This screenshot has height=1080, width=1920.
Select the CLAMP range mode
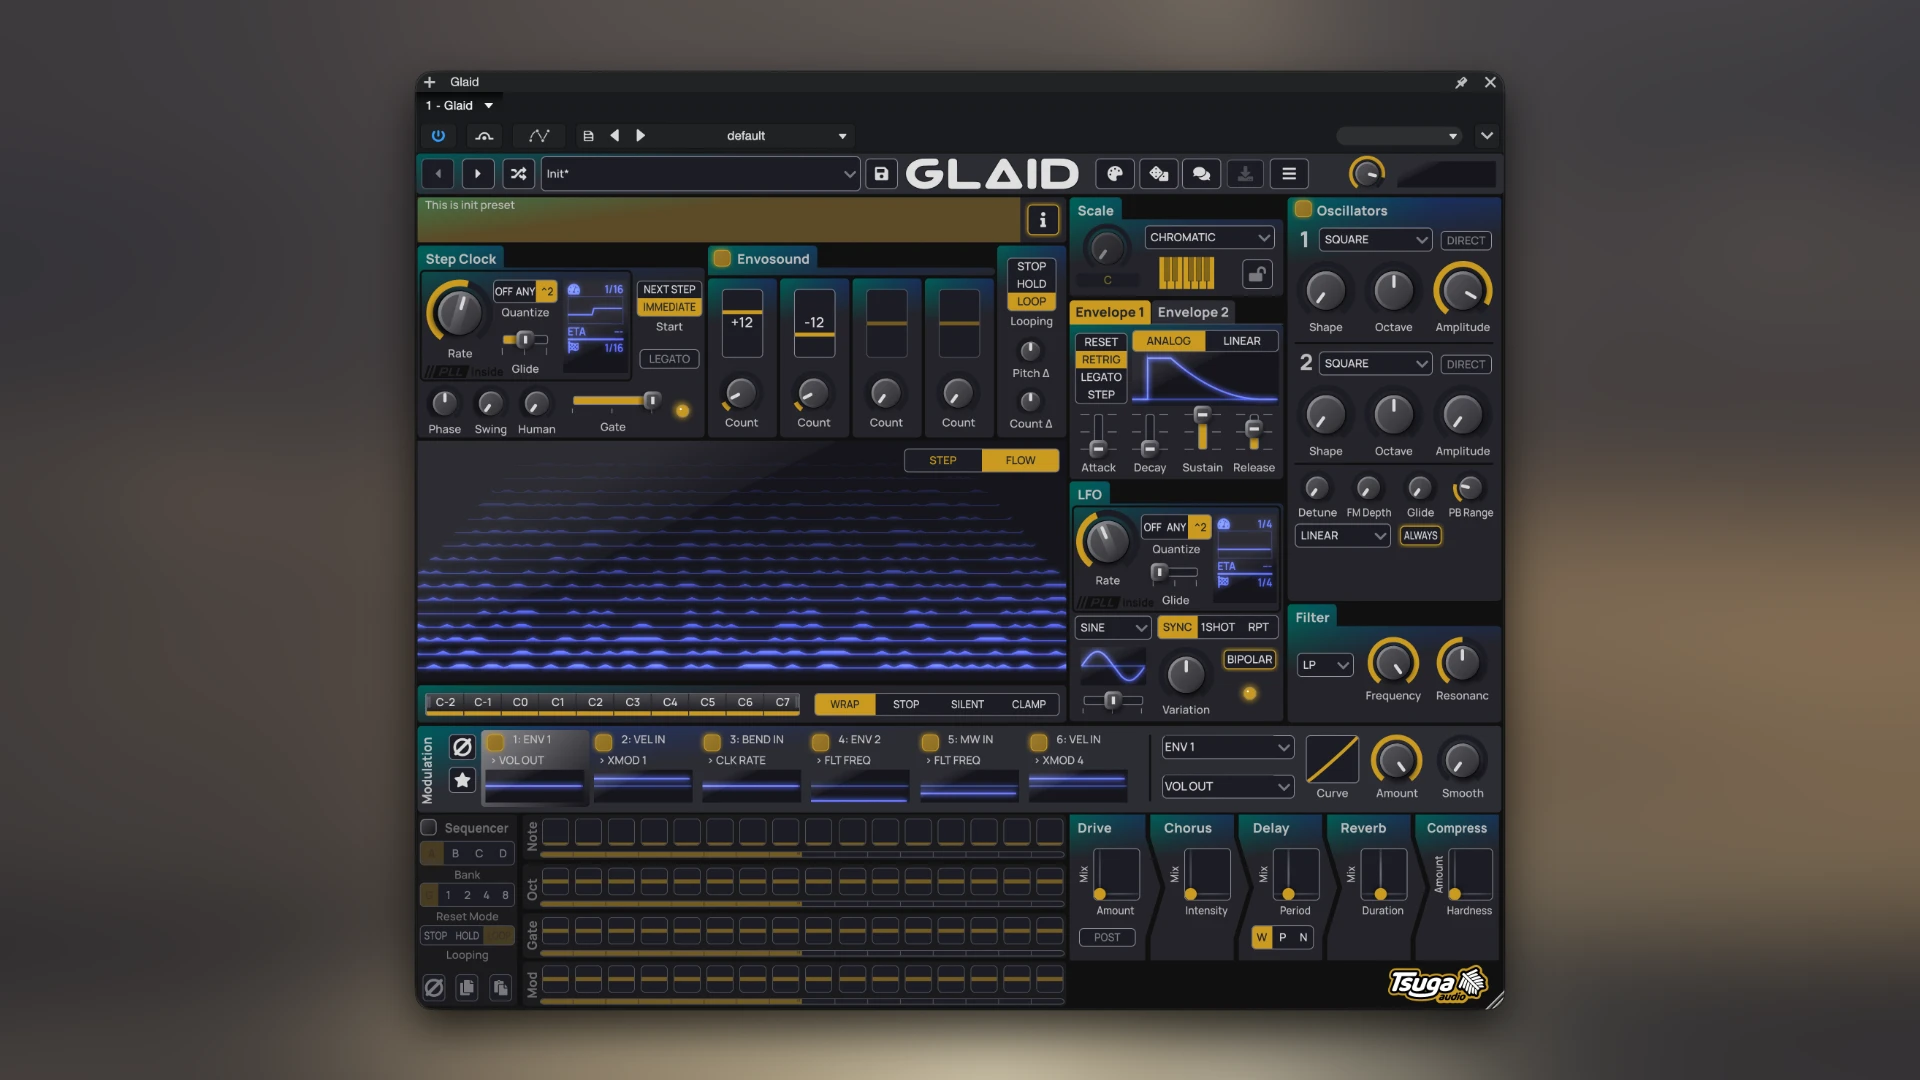[x=1028, y=705]
